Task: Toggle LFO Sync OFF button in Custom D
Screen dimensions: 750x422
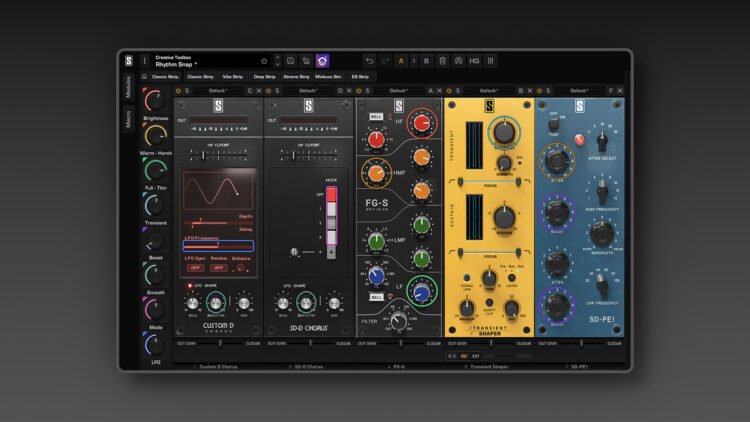Action: [x=195, y=268]
